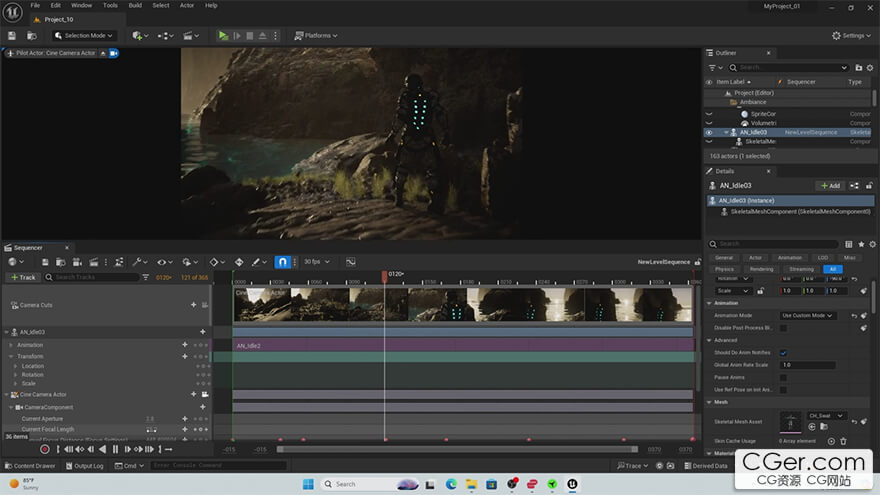Viewport: 880px width, 495px height.
Task: Open the Selection Mode dropdown
Action: point(84,35)
